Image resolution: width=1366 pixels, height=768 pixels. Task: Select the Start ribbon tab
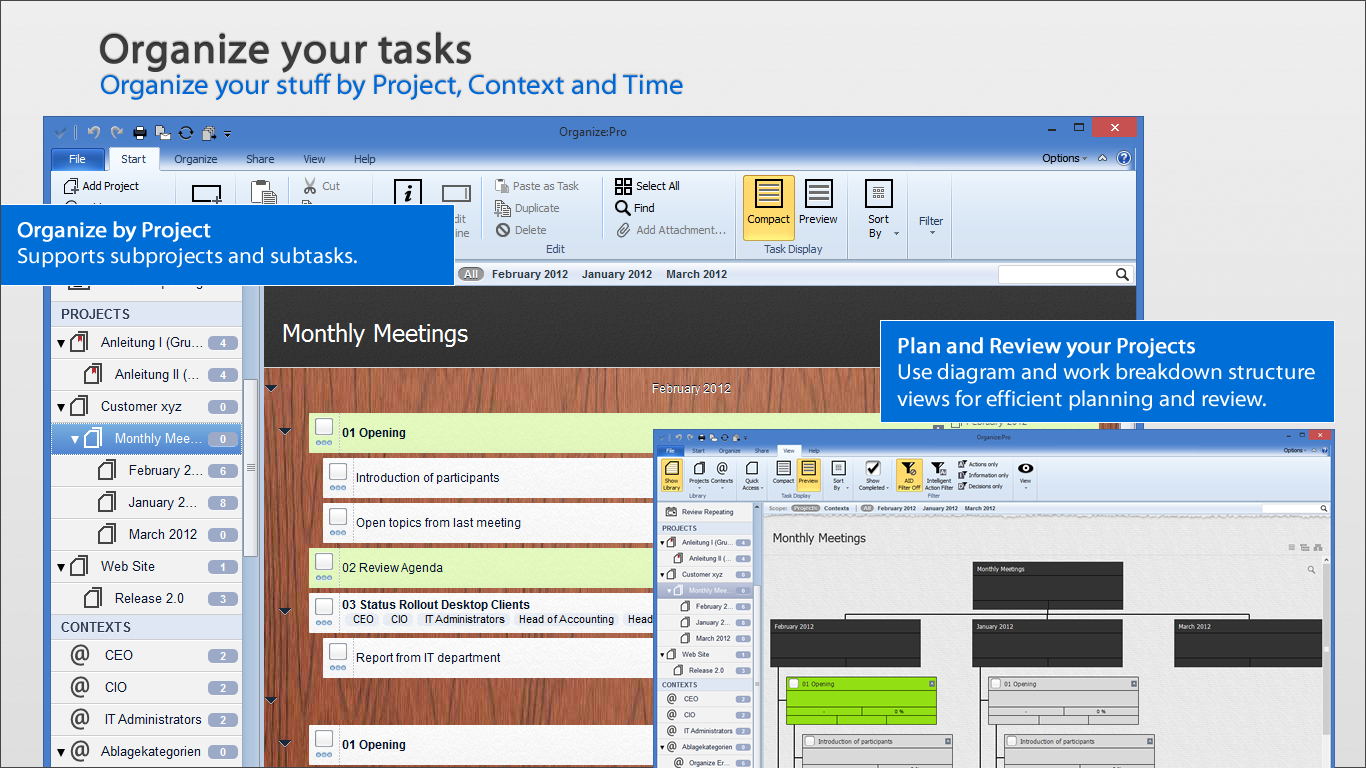[x=133, y=159]
